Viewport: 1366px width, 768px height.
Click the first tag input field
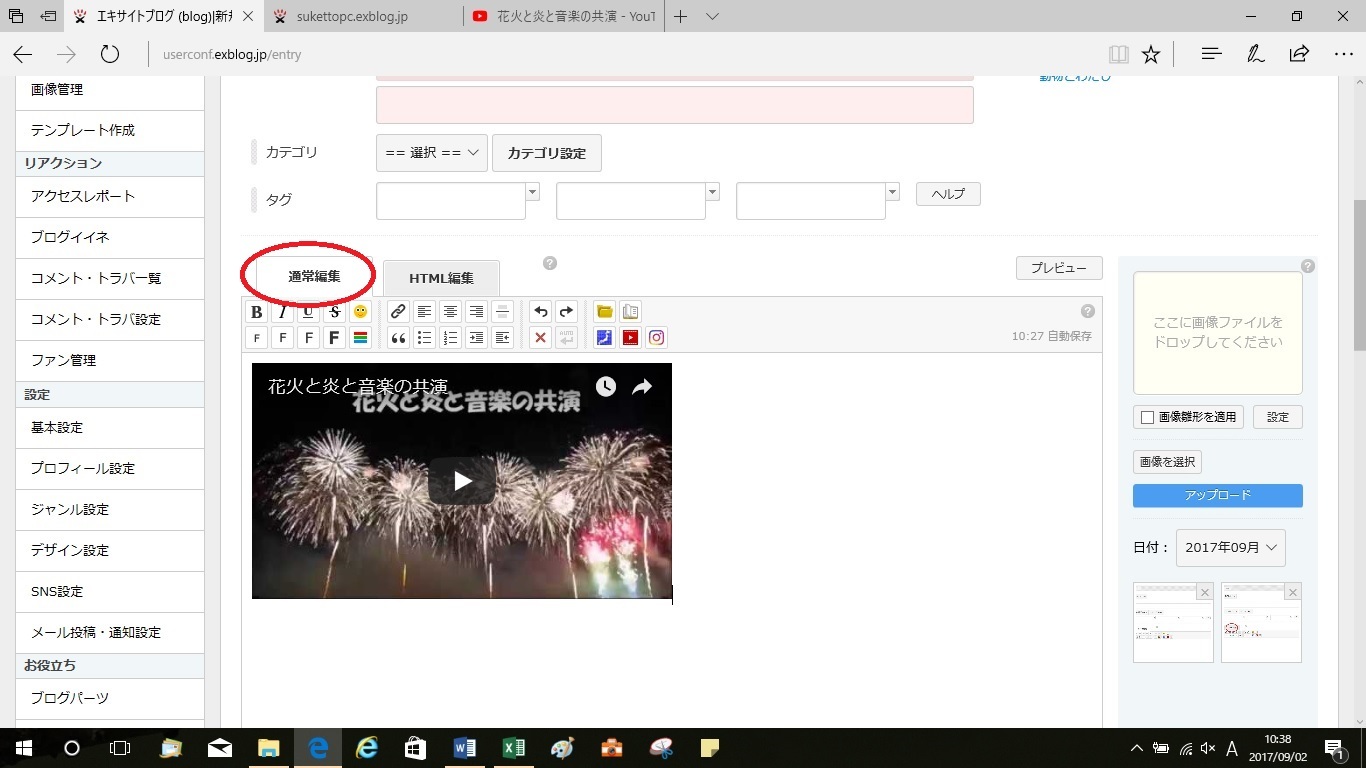(451, 201)
